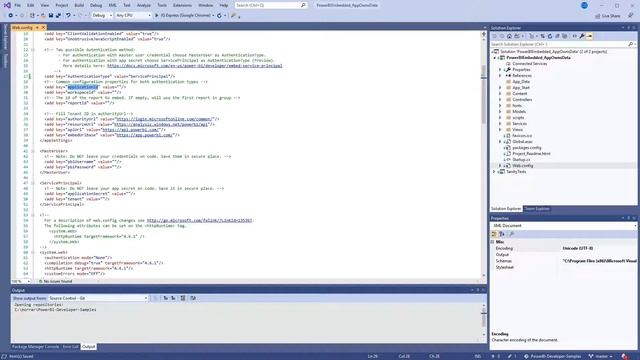
Task: Click Refresh icon in Solution Explorer toolbar
Action: (550, 36)
